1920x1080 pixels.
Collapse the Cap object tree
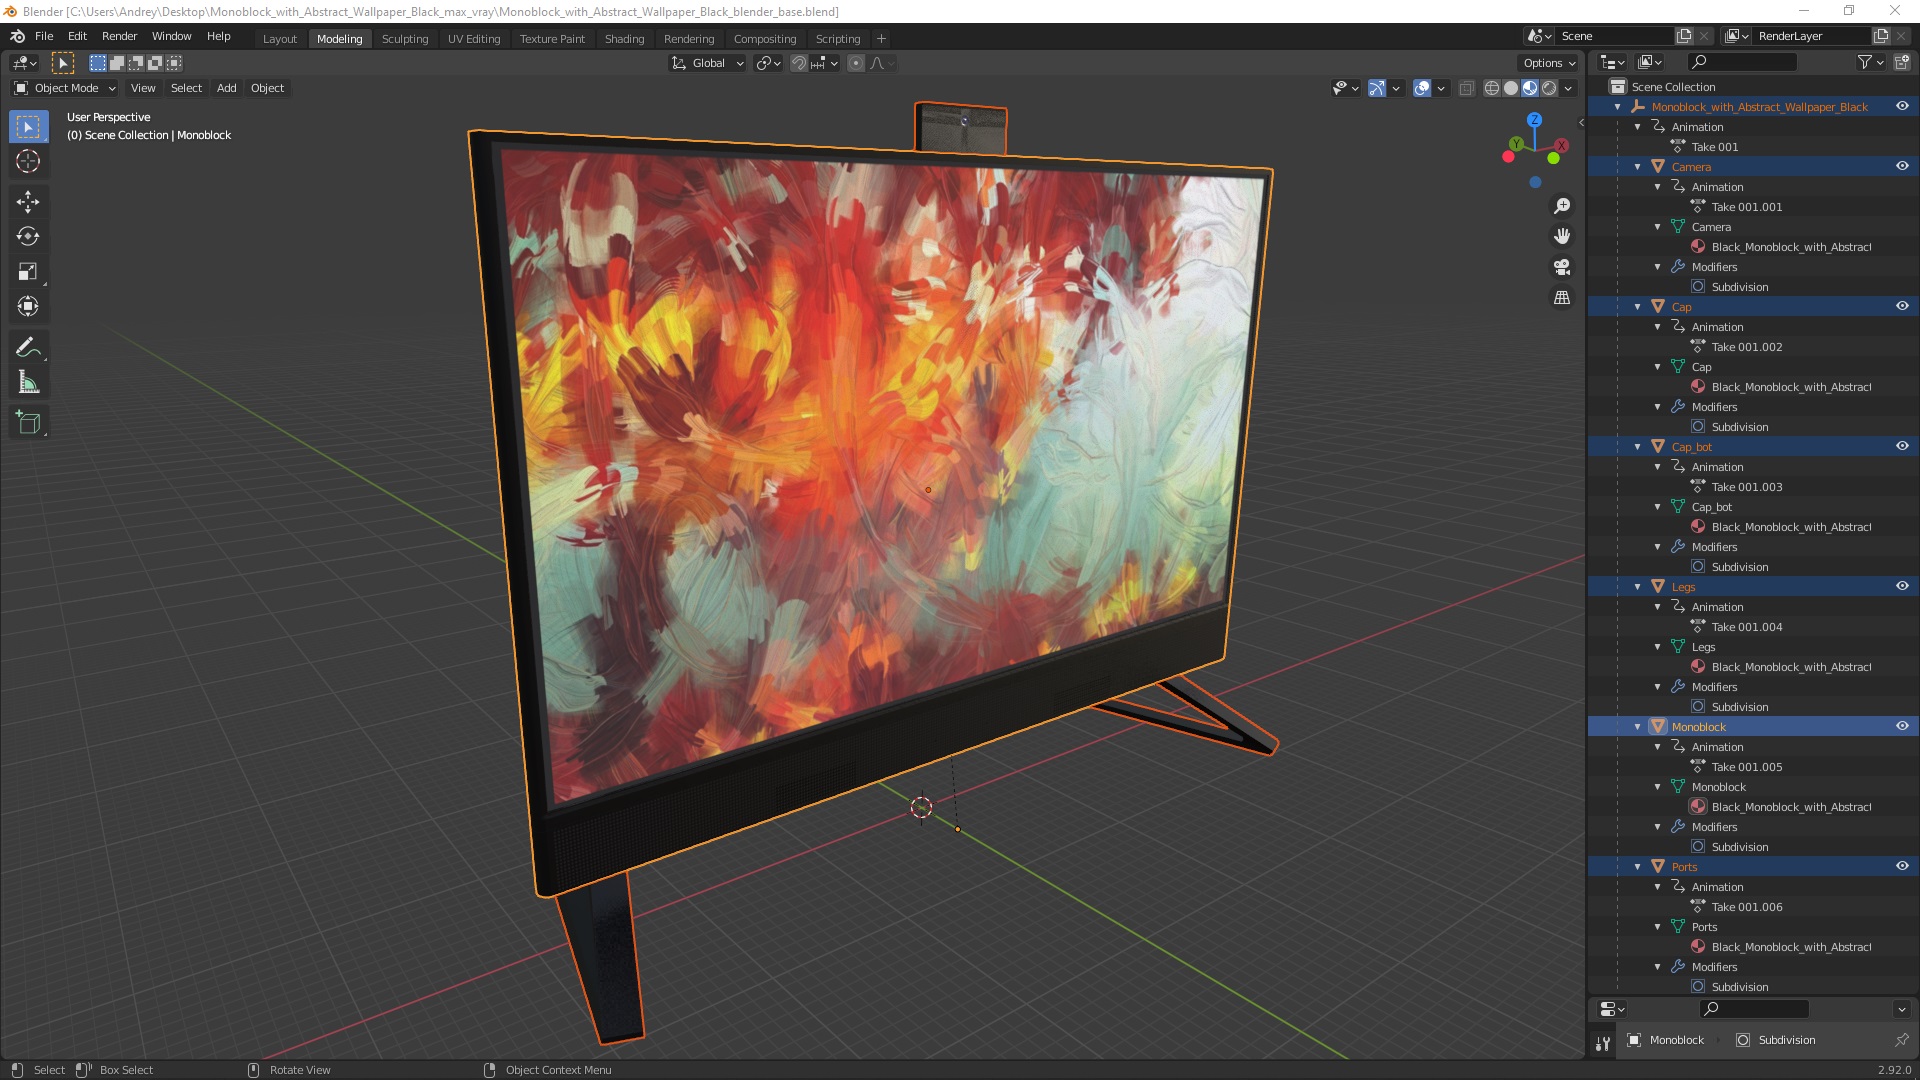click(1638, 307)
